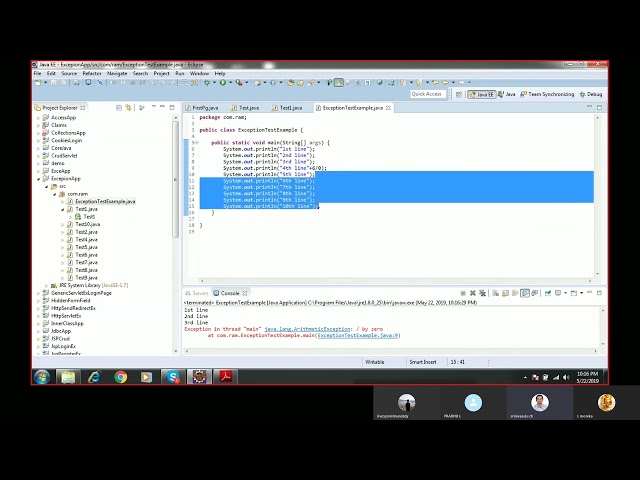
Task: Run the program with green Run icon
Action: 223,83
